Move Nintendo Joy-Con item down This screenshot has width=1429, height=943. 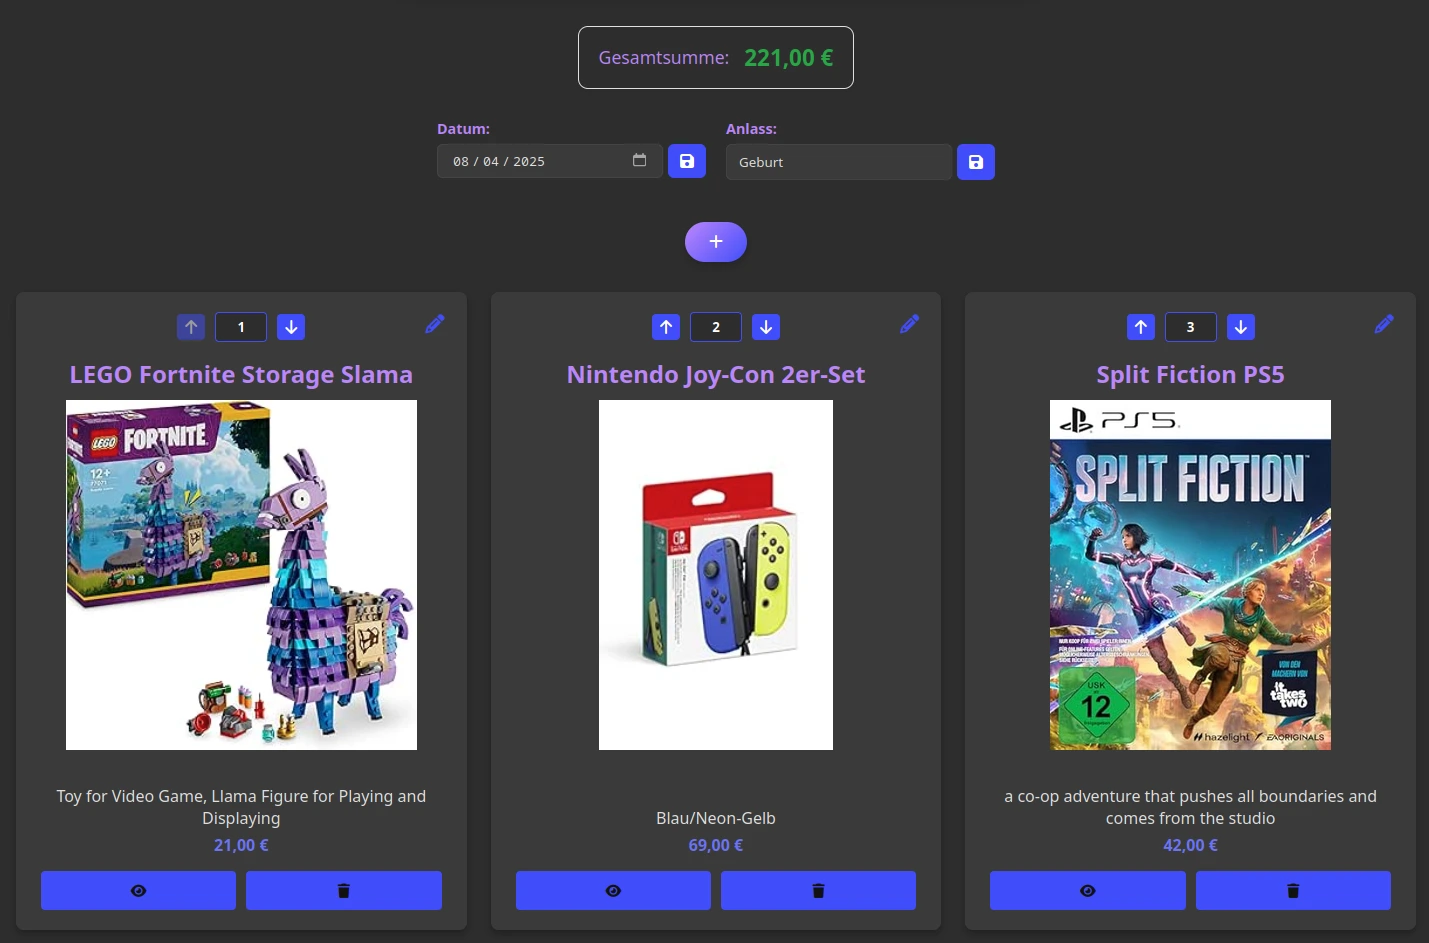tap(766, 327)
